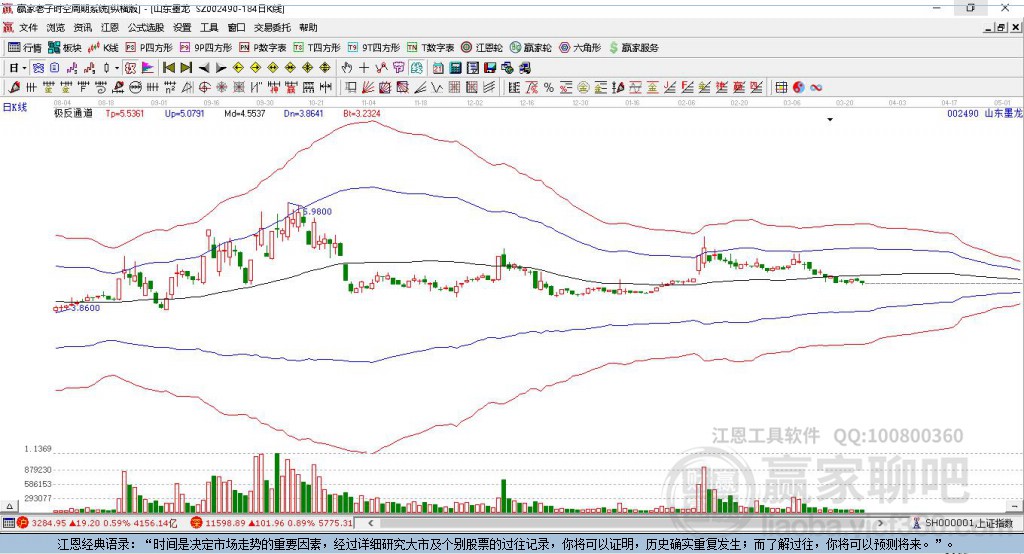Open the T数字表 tool
This screenshot has height=554, width=1024.
pyautogui.click(x=430, y=48)
